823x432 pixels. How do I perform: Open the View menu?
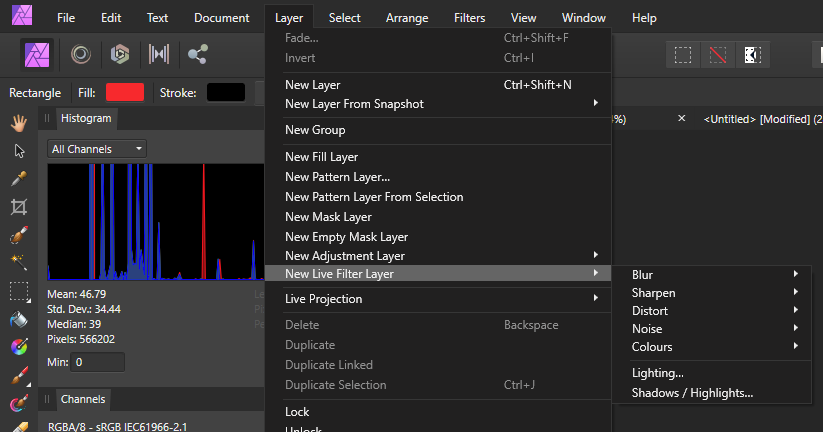tap(523, 18)
